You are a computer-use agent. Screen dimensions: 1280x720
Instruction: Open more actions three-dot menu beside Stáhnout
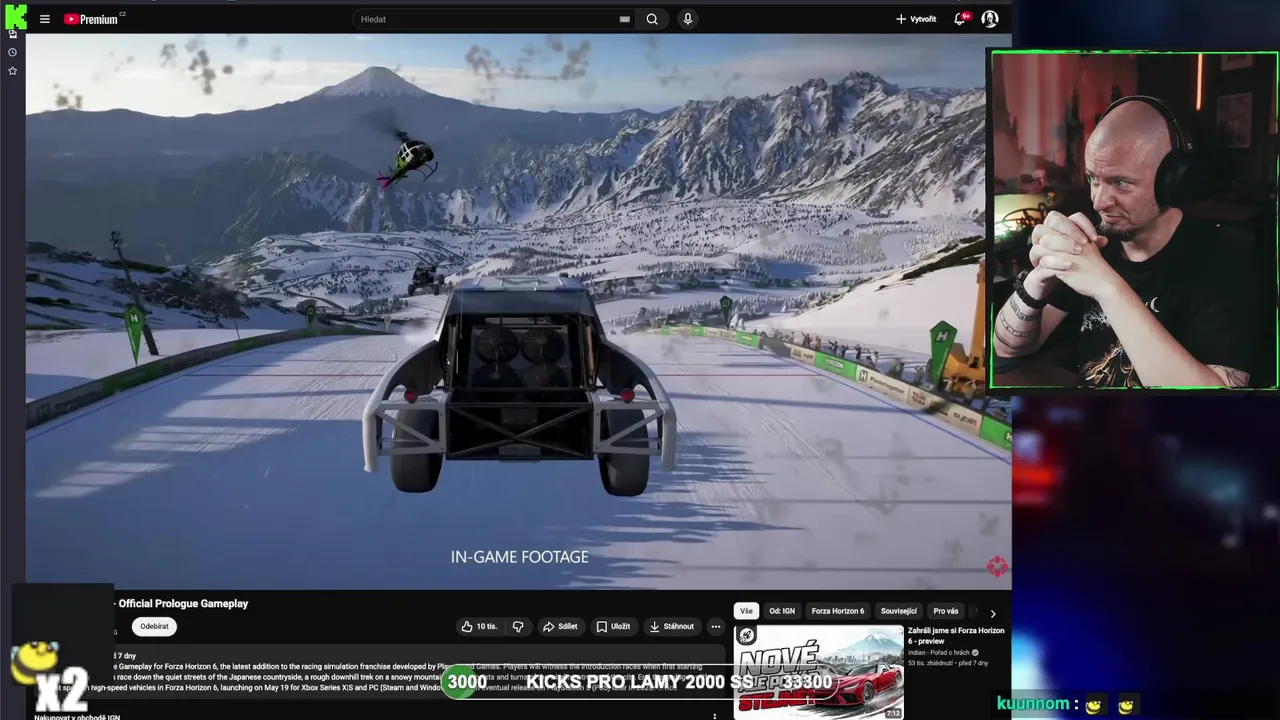tap(715, 626)
